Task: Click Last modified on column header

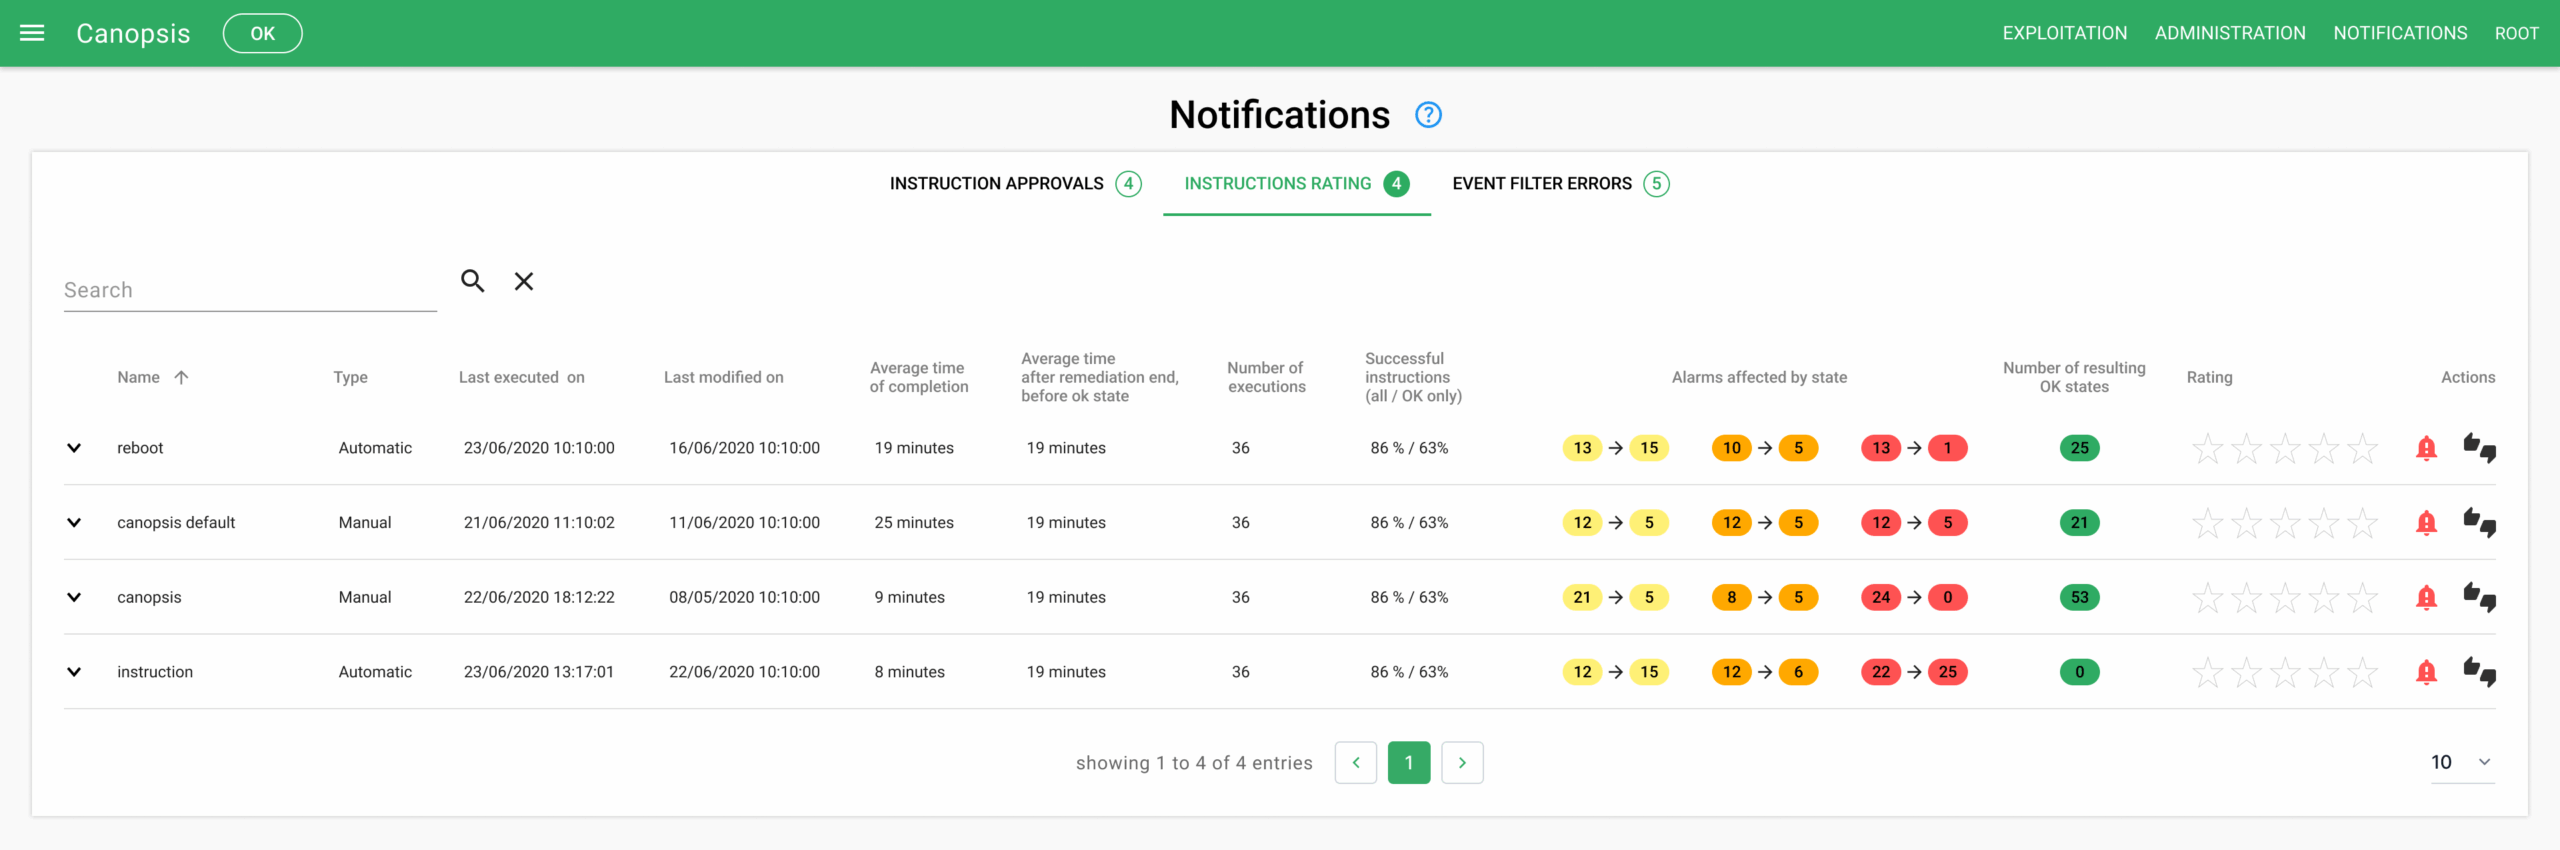Action: pos(723,377)
